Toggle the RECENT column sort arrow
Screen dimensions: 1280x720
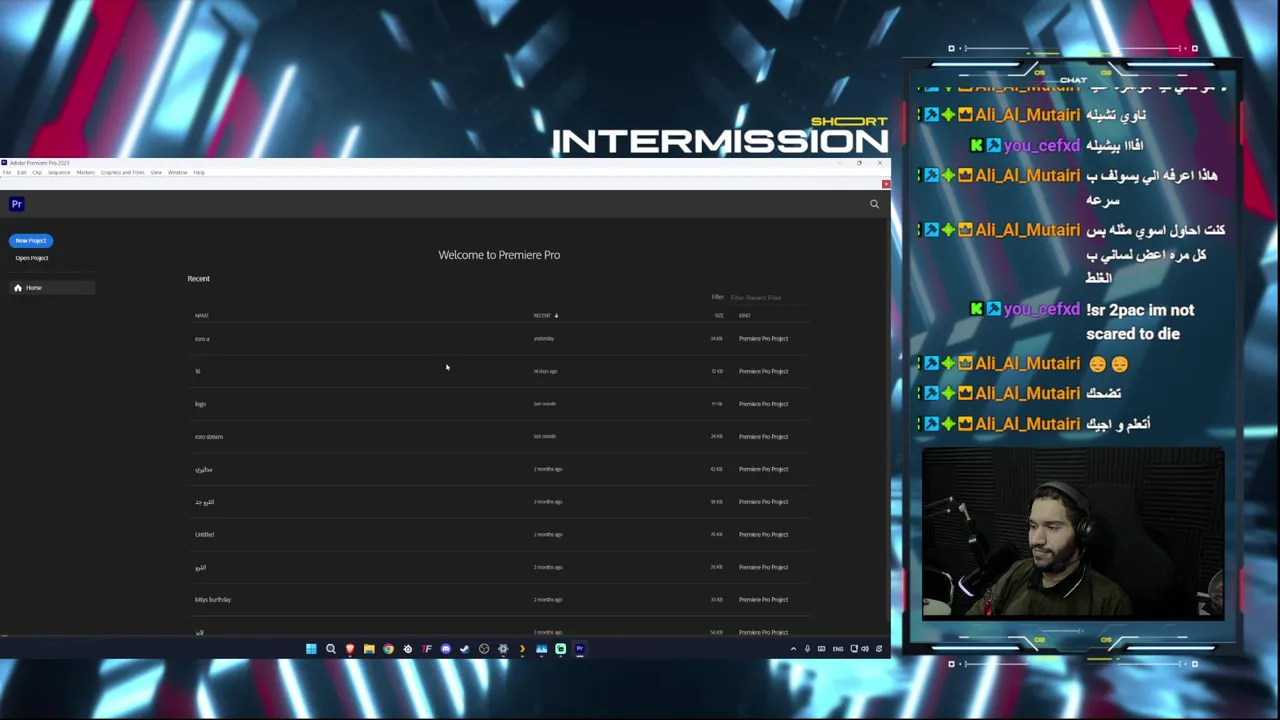[x=556, y=316]
